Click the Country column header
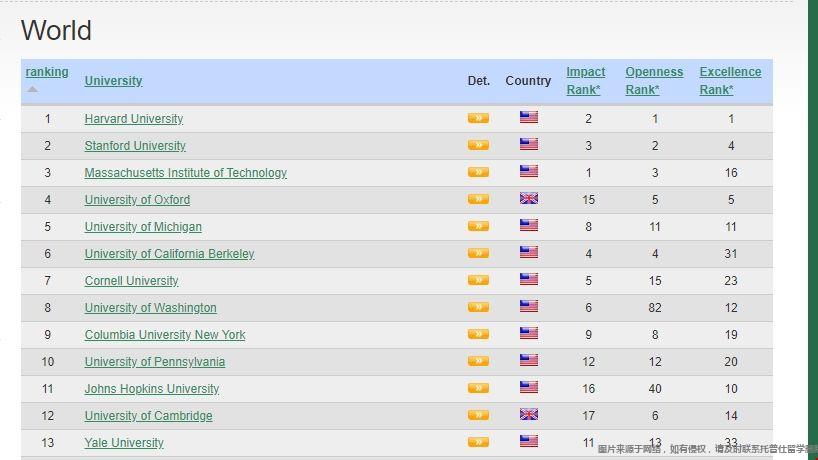 pyautogui.click(x=528, y=81)
